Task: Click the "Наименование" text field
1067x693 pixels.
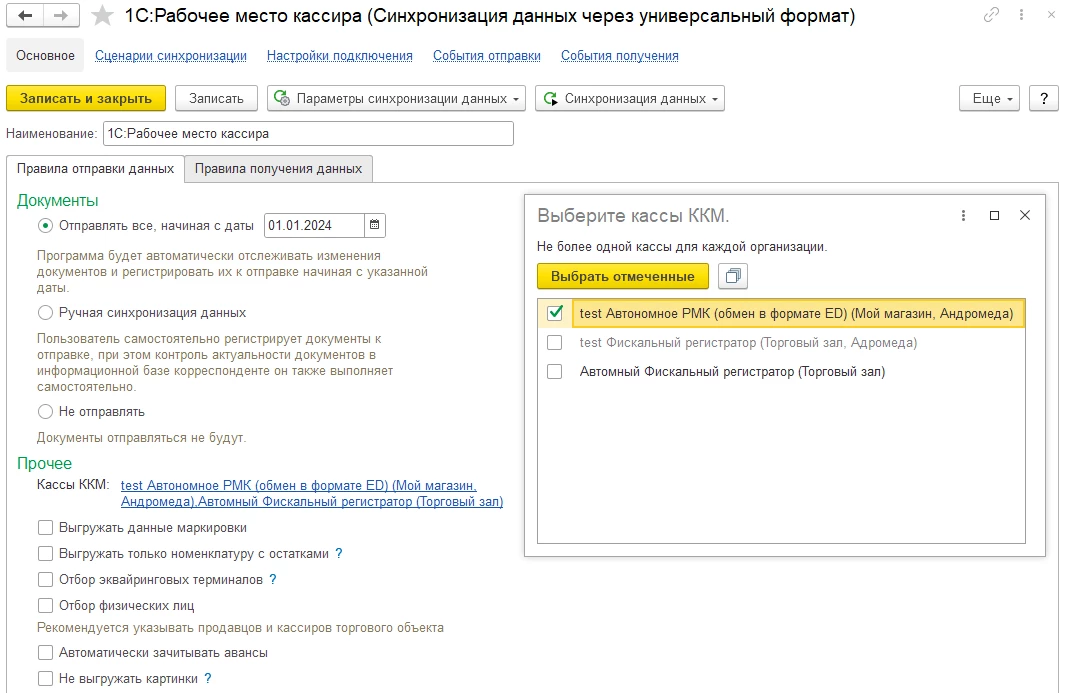Action: pos(307,133)
